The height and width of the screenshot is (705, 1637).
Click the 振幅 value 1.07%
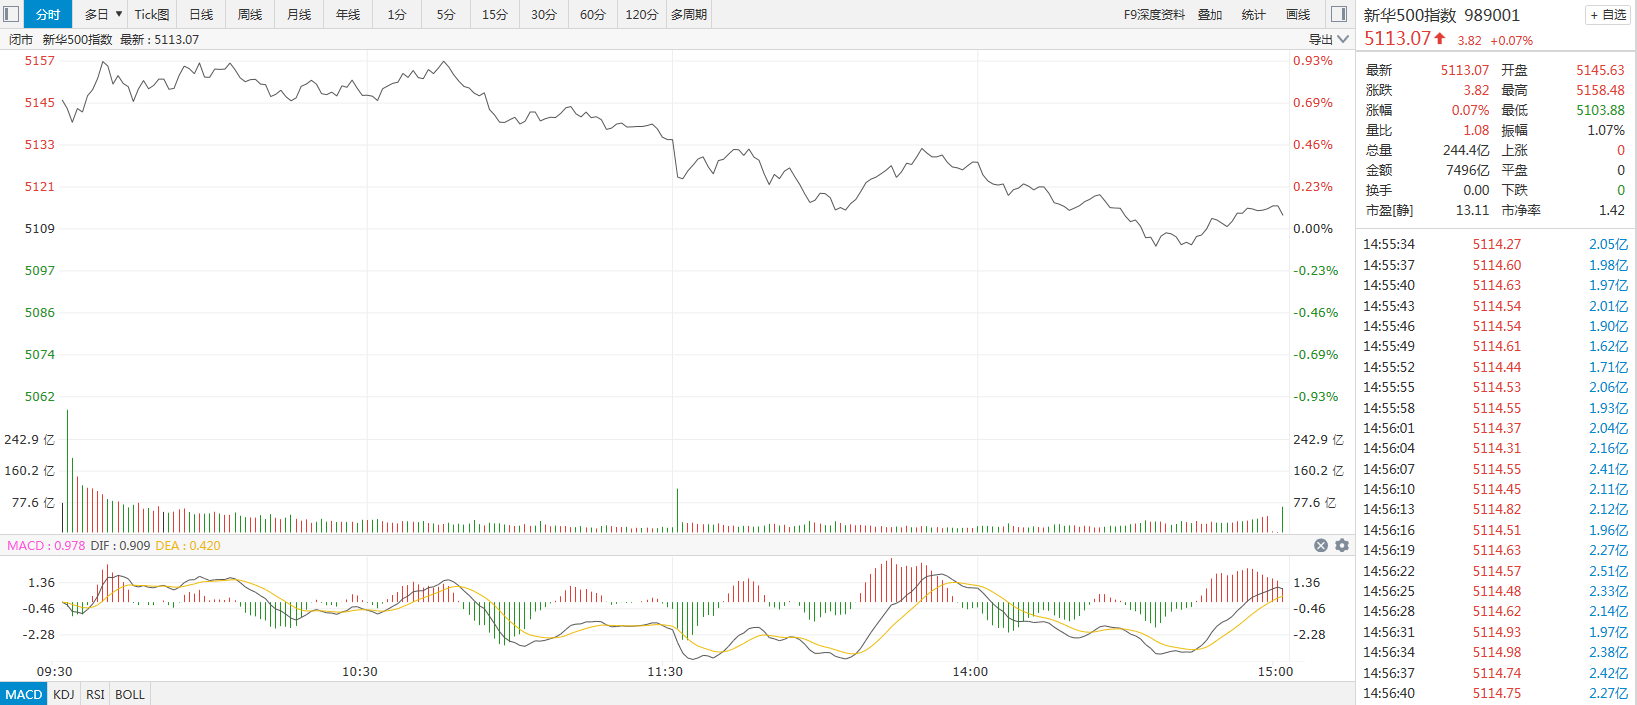coord(1606,130)
